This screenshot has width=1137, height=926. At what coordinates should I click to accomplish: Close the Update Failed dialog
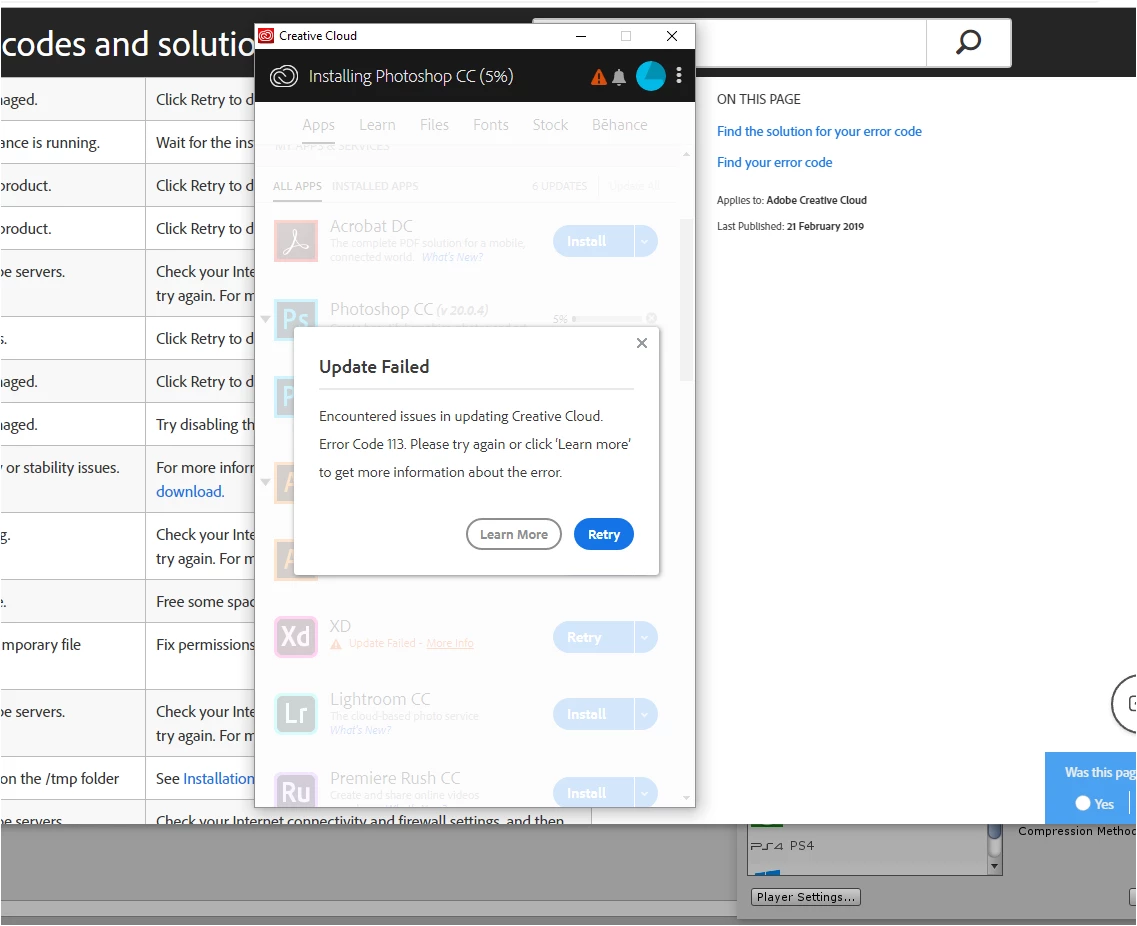pyautogui.click(x=642, y=343)
